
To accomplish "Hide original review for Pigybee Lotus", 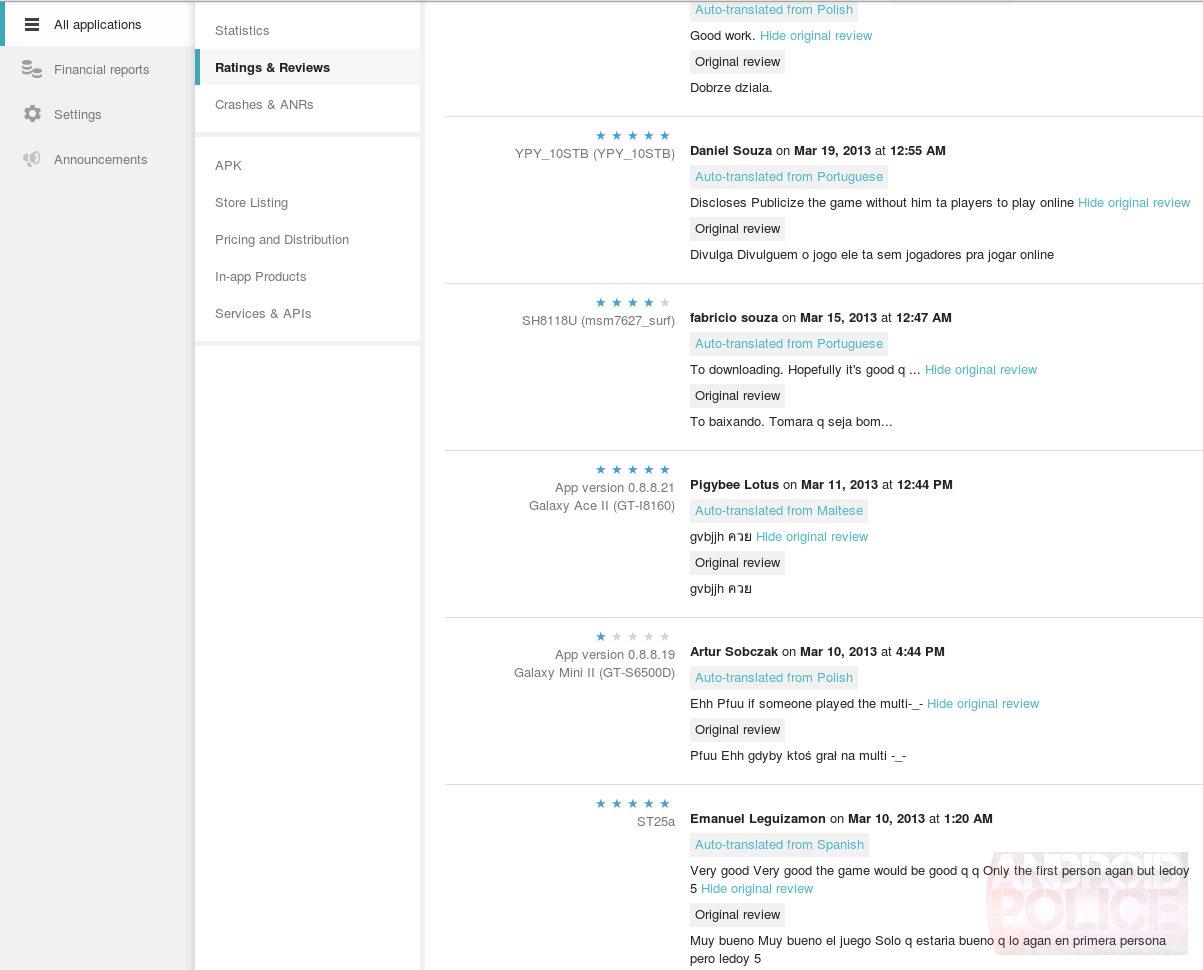I will click(x=812, y=537).
